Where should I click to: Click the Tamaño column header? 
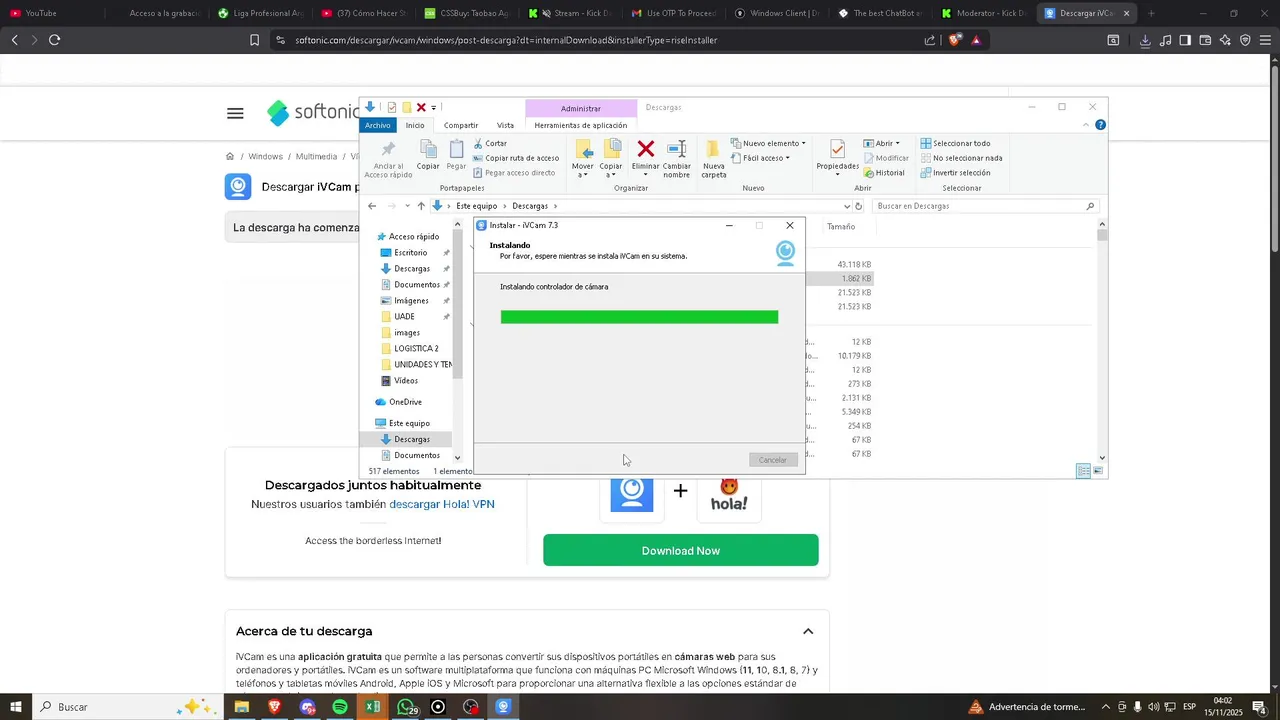(x=841, y=227)
